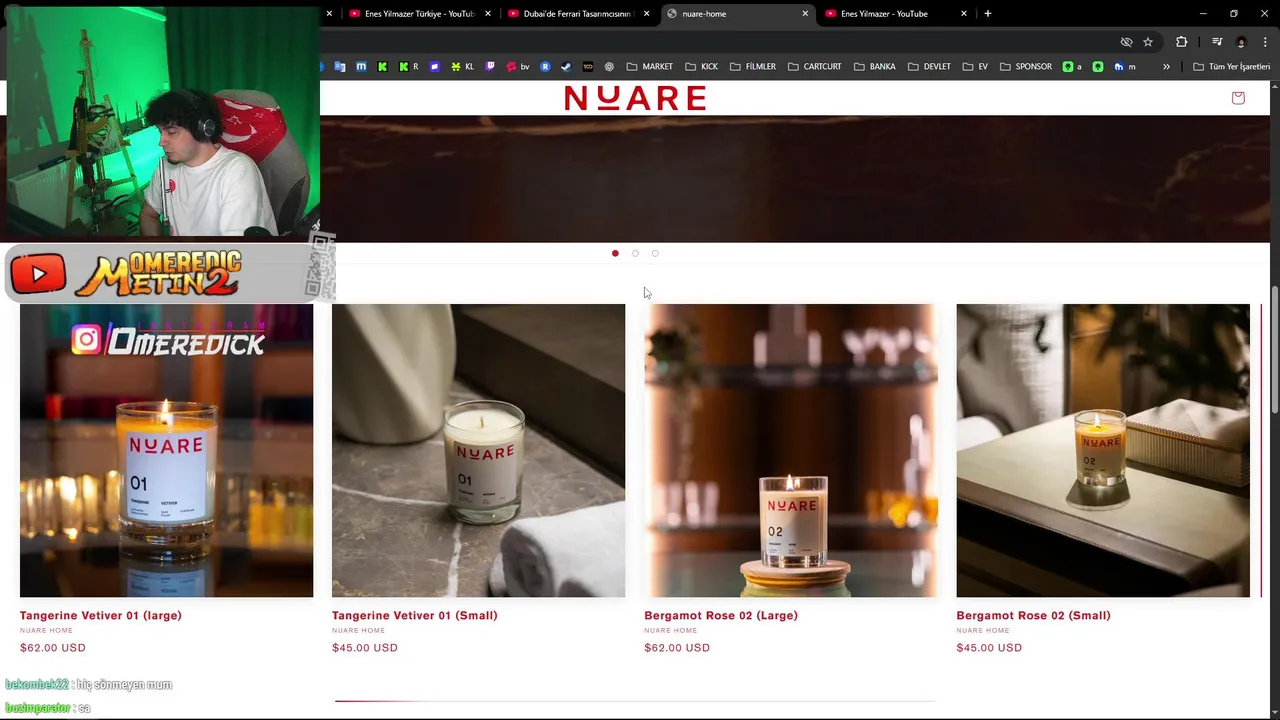Image resolution: width=1280 pixels, height=720 pixels.
Task: Open the shopping cart icon
Action: [1238, 97]
